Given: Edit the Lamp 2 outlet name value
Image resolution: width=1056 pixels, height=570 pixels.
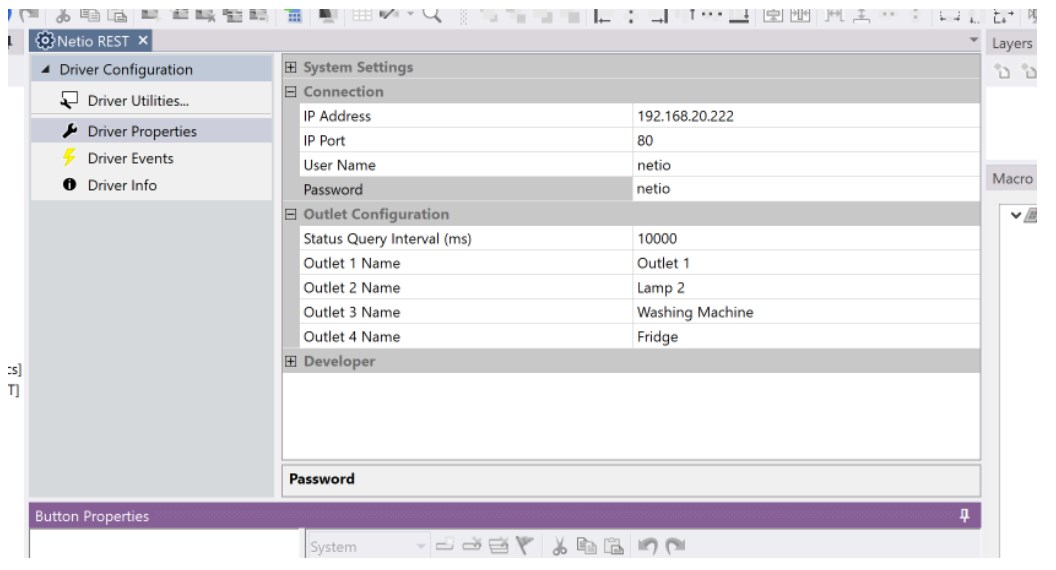Looking at the screenshot, I should (x=806, y=287).
